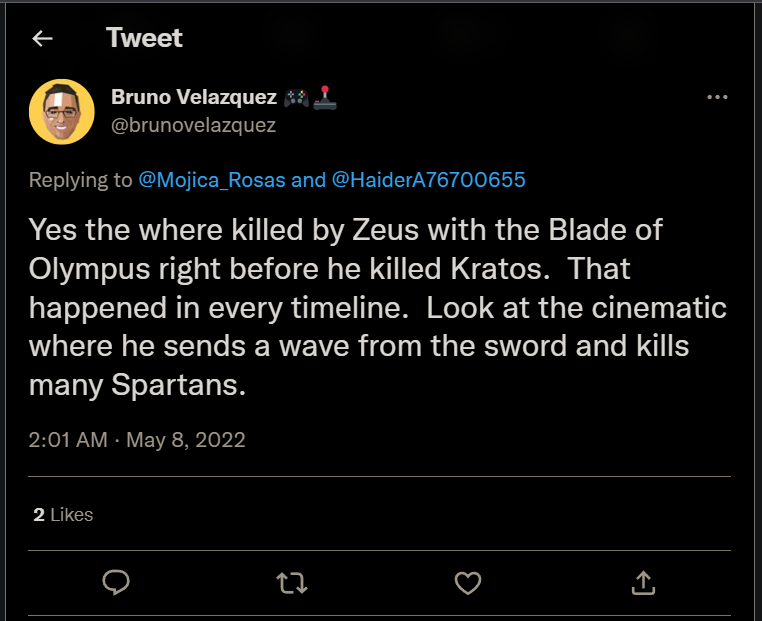Open the three-dot more options menu
This screenshot has height=621, width=762.
(x=717, y=98)
